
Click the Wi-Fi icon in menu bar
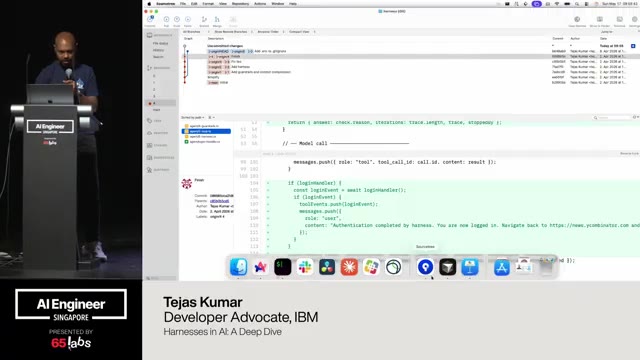click(557, 4)
